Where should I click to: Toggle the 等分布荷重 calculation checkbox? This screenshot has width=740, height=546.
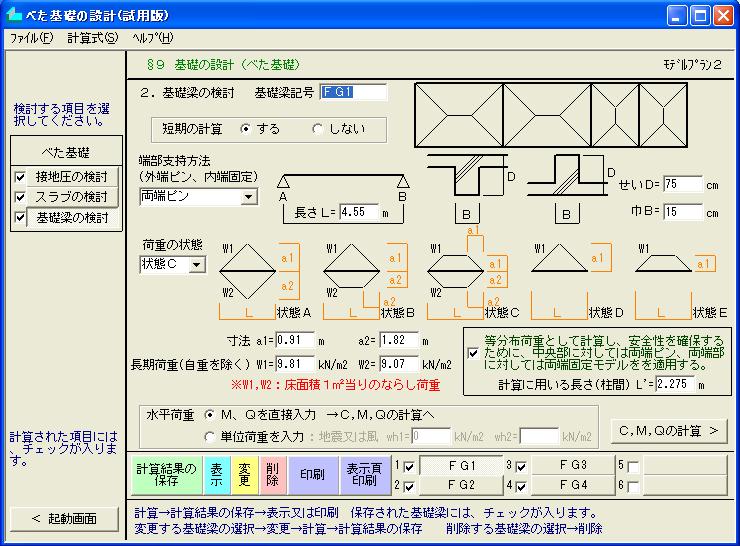(x=473, y=352)
